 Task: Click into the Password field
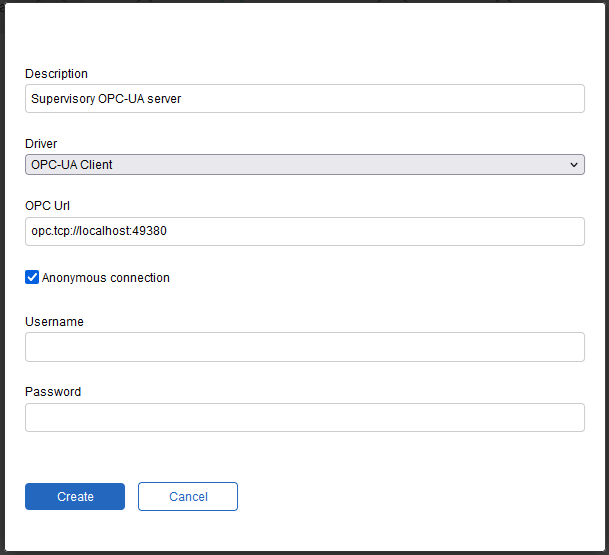pos(304,417)
